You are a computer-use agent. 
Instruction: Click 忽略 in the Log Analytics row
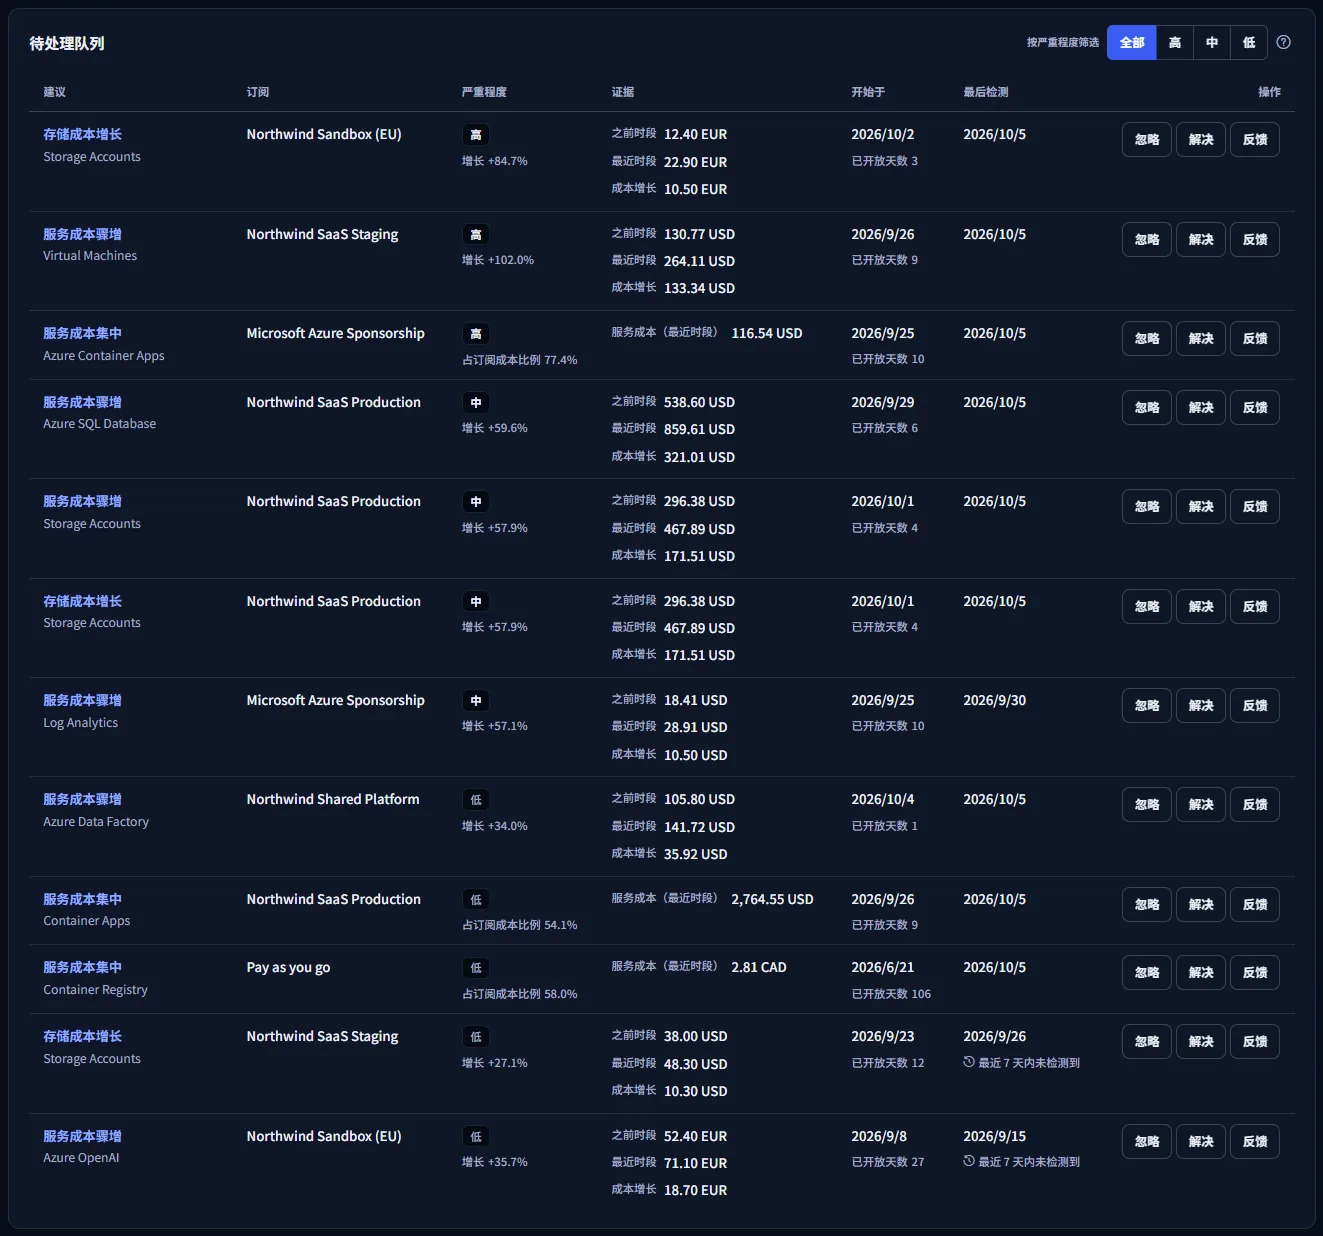[x=1147, y=706]
